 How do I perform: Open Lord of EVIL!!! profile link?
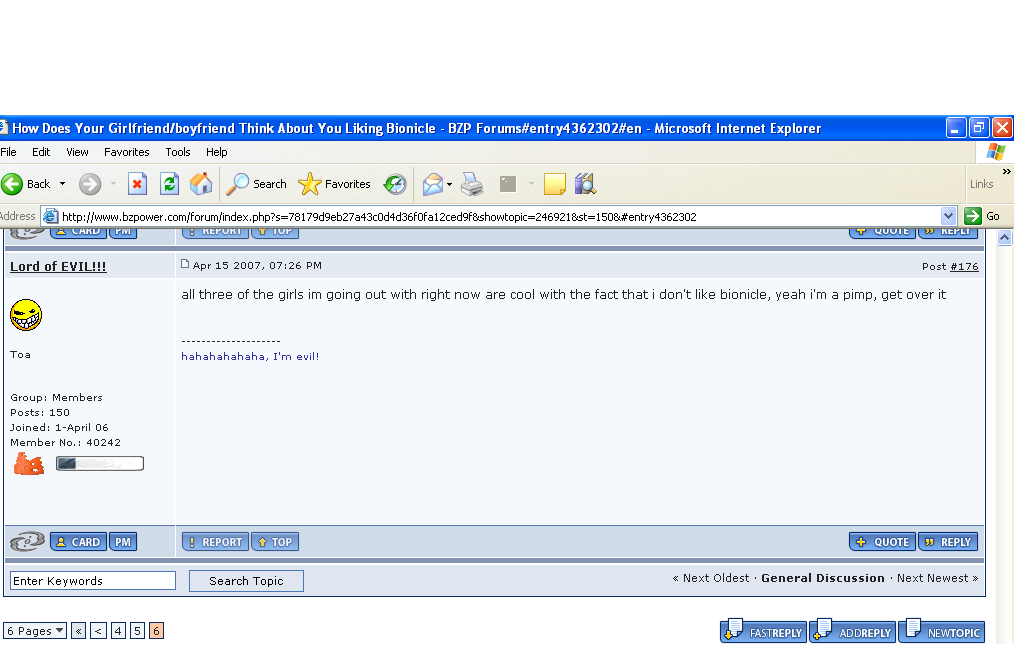coord(58,267)
